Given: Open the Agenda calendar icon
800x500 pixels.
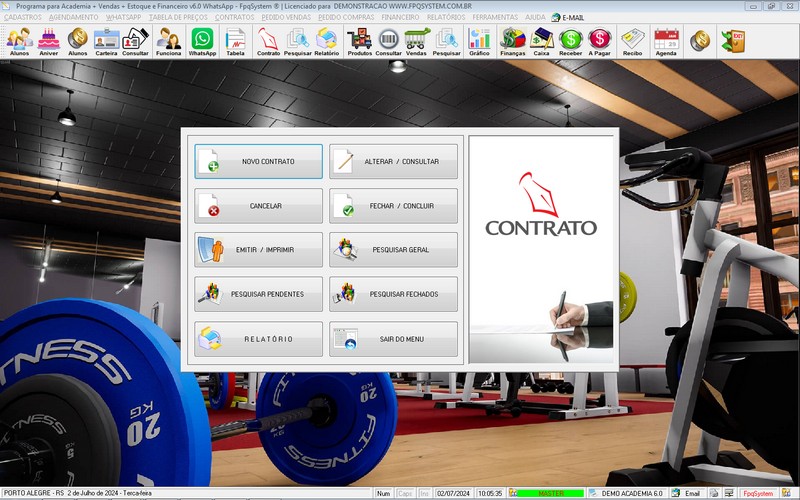Looking at the screenshot, I should 666,41.
